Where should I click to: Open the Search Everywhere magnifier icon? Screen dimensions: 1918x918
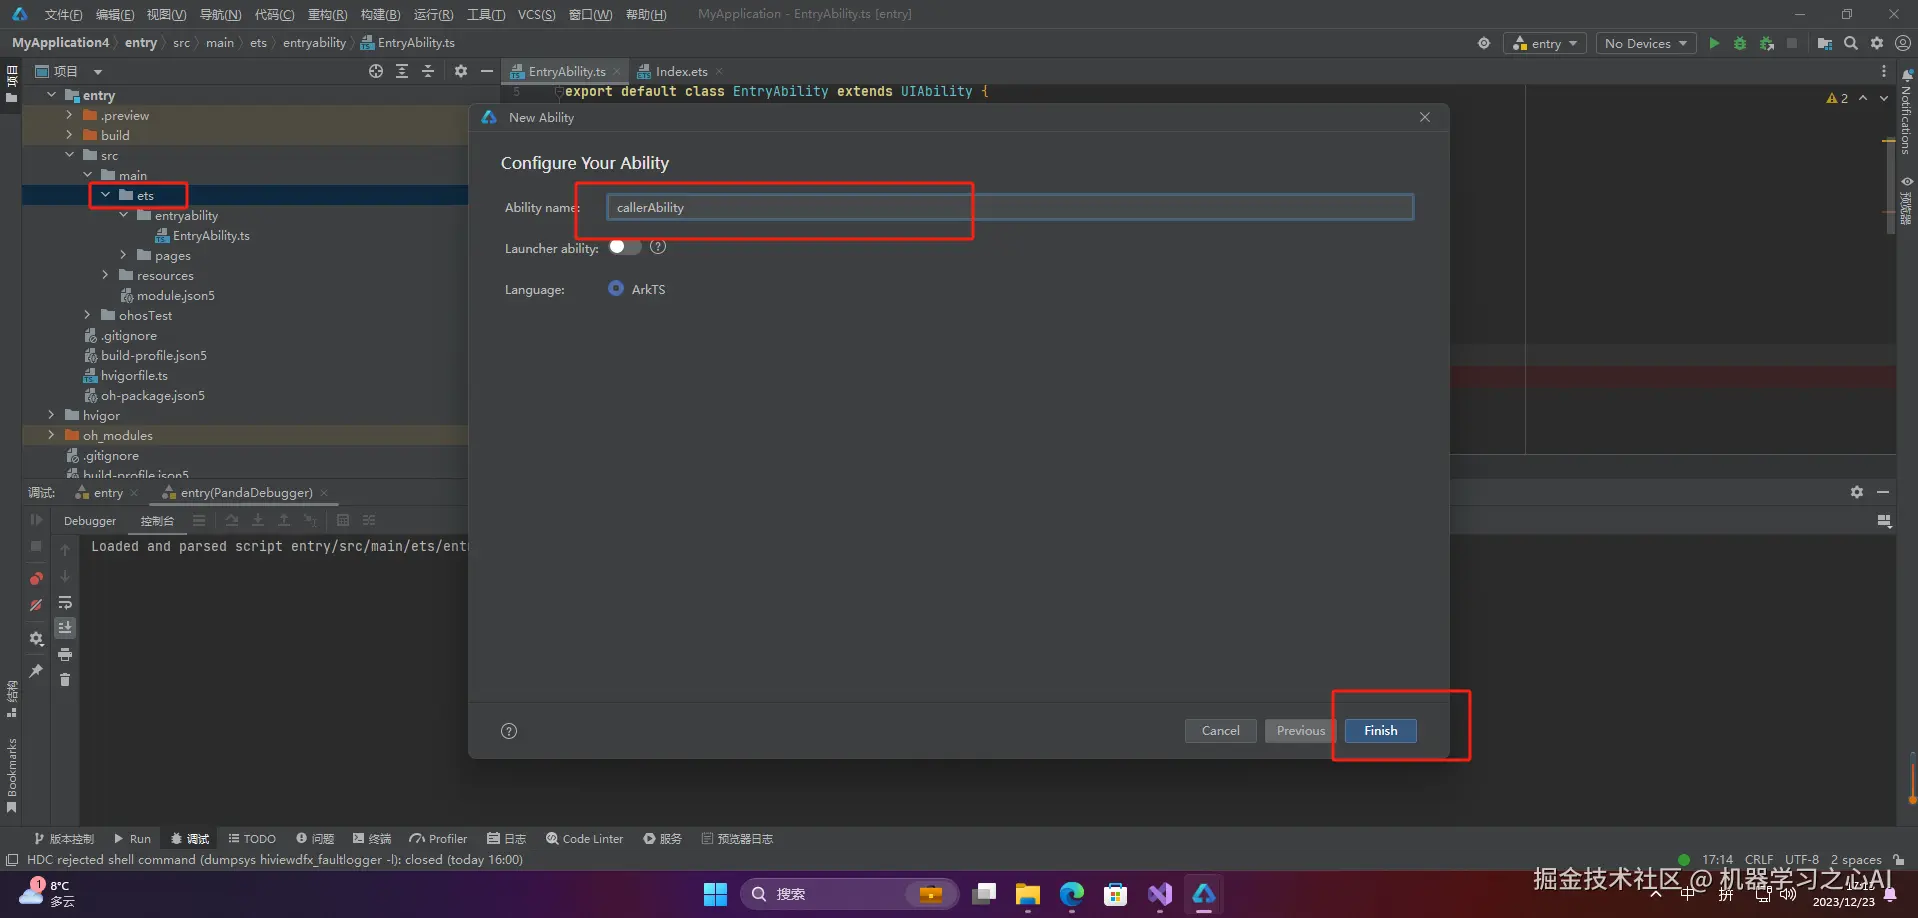[x=1851, y=43]
